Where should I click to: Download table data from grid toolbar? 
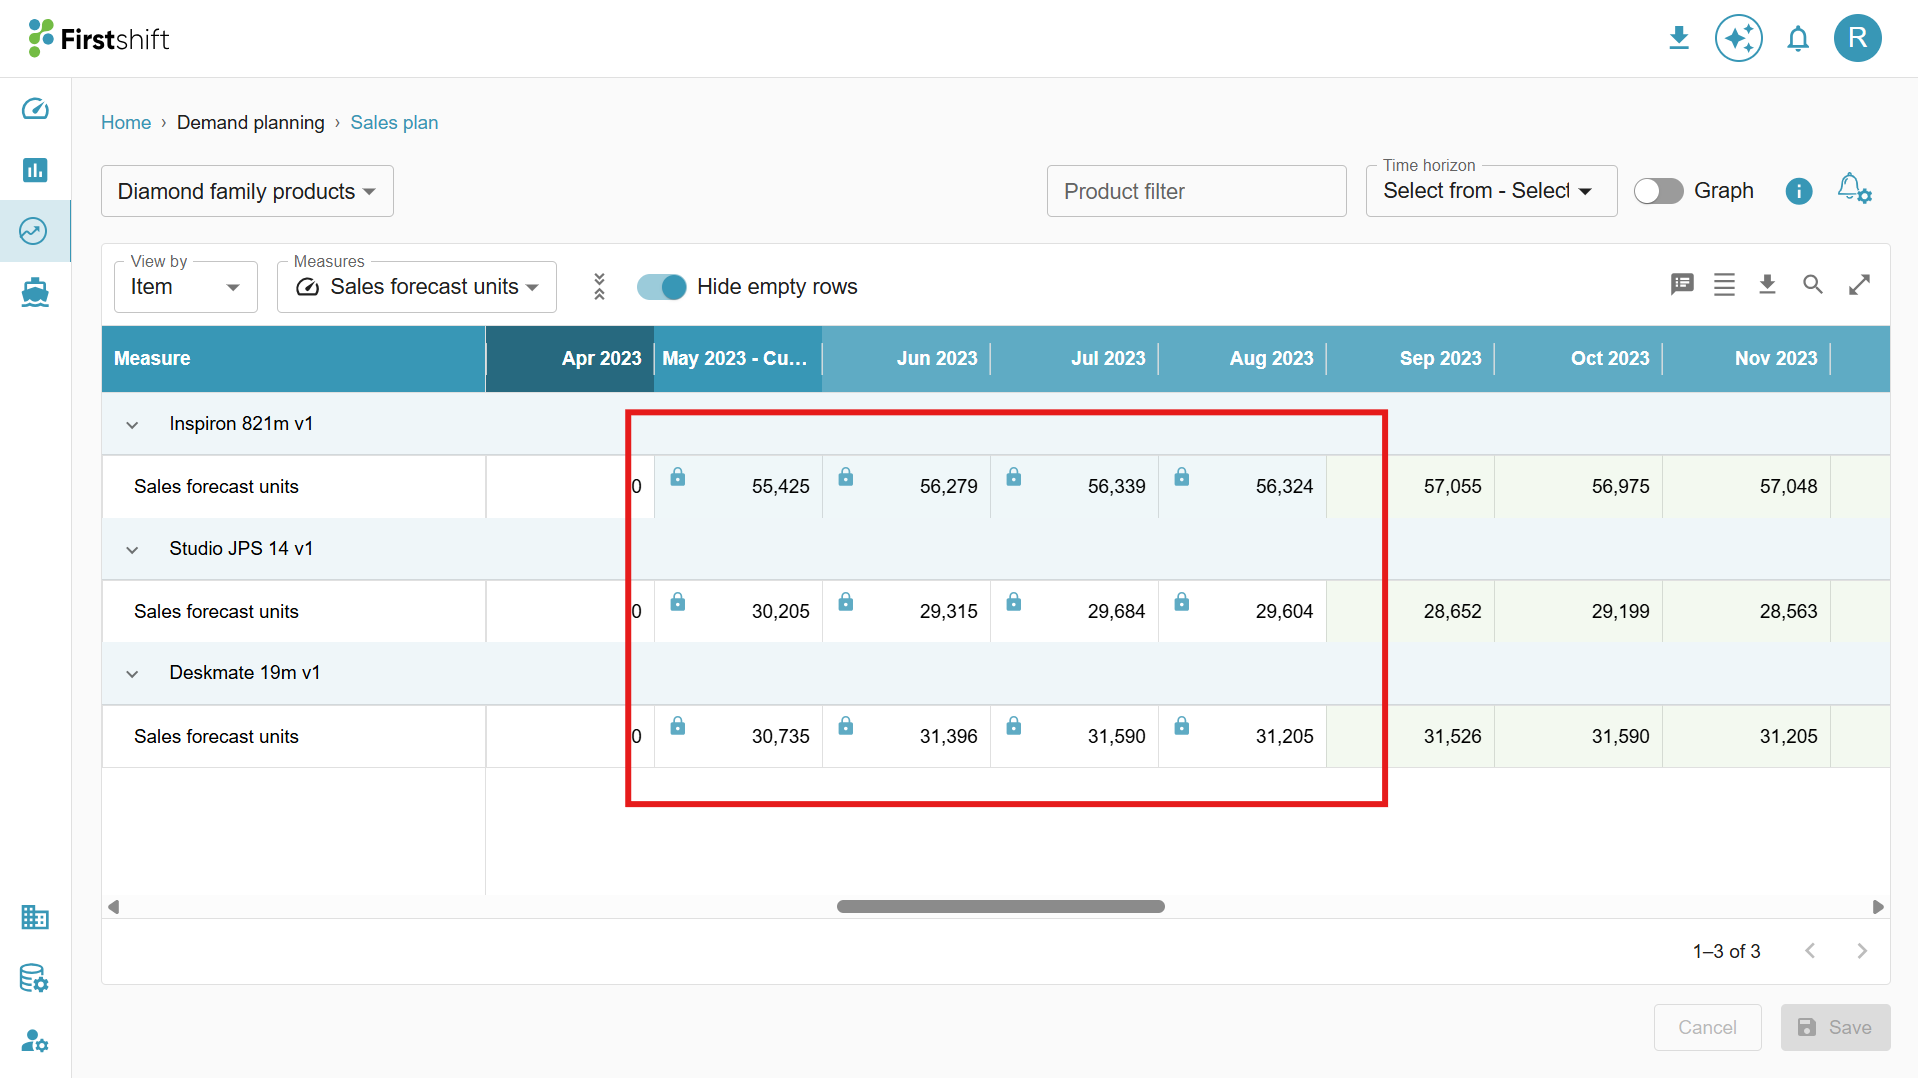tap(1767, 285)
